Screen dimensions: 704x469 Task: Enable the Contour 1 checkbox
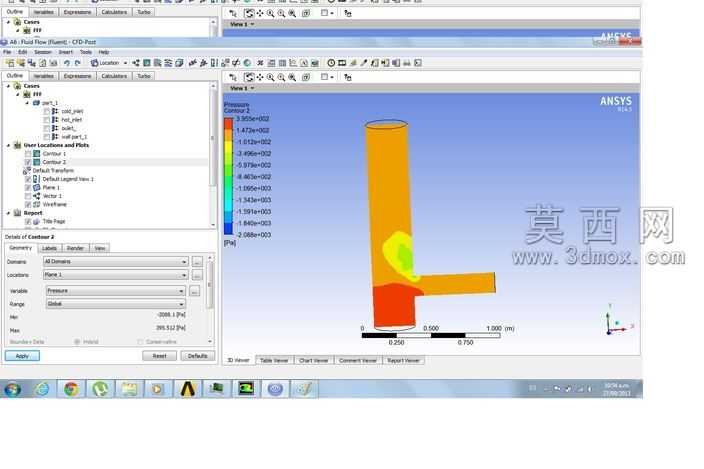(x=28, y=154)
